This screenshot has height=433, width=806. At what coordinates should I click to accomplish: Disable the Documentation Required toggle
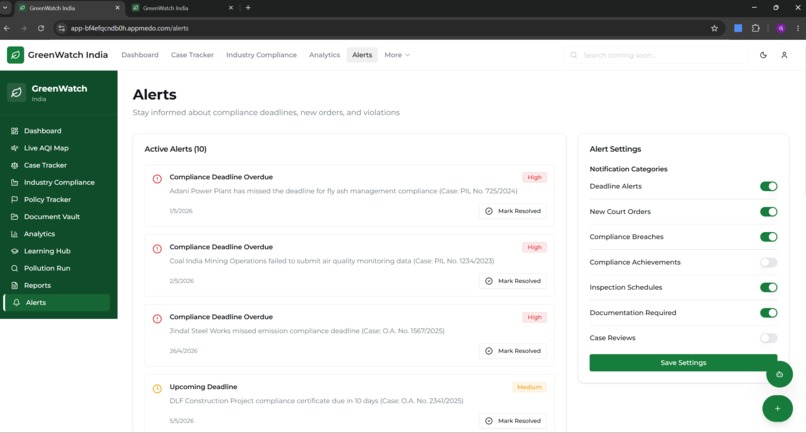(768, 313)
